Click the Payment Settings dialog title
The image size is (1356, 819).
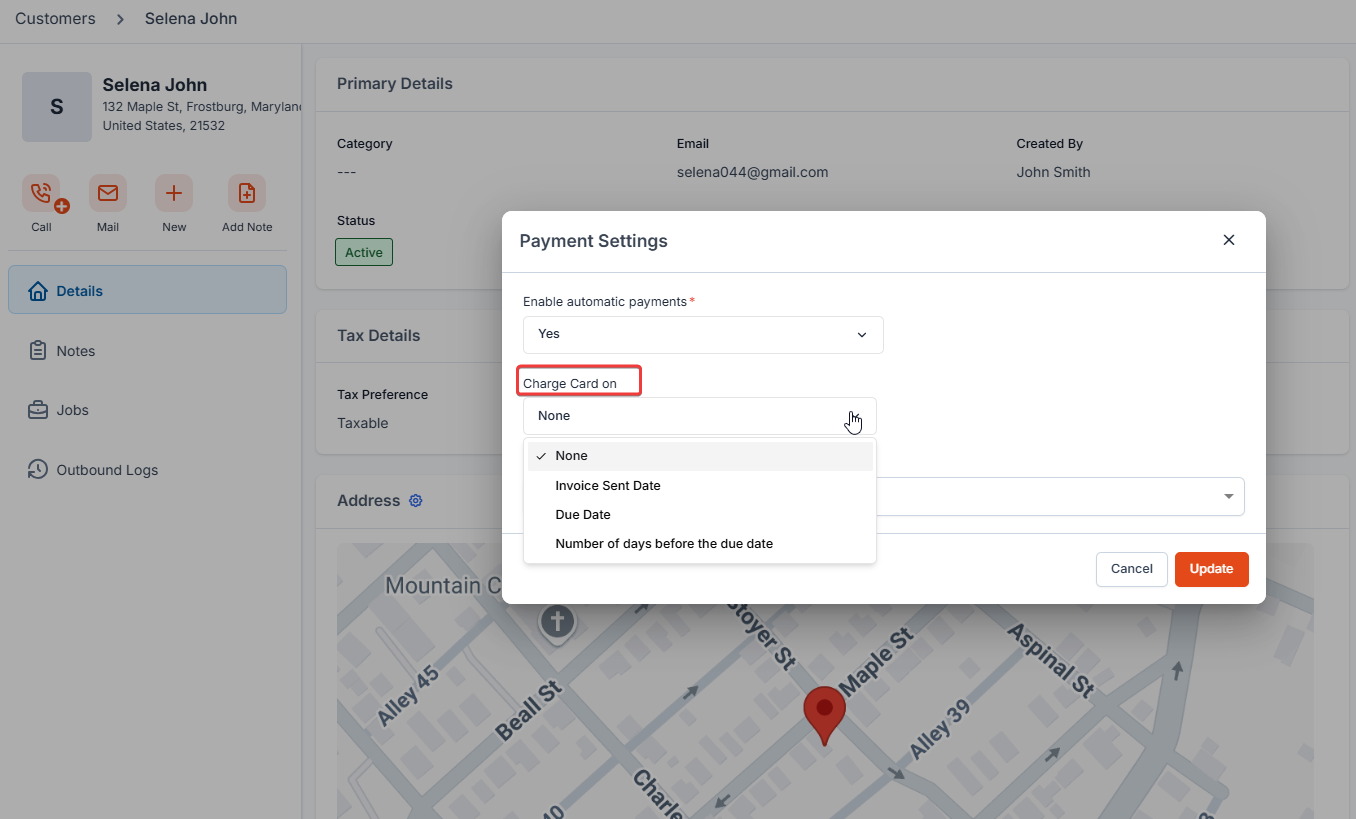click(x=594, y=241)
